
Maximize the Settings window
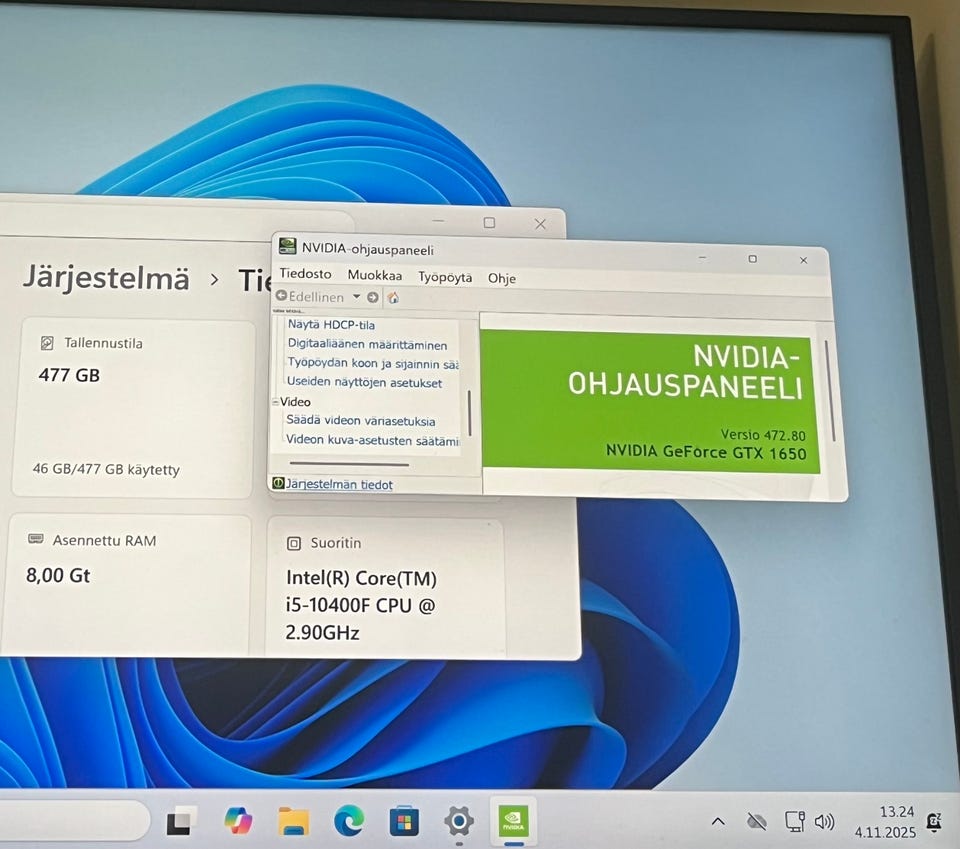(x=489, y=222)
